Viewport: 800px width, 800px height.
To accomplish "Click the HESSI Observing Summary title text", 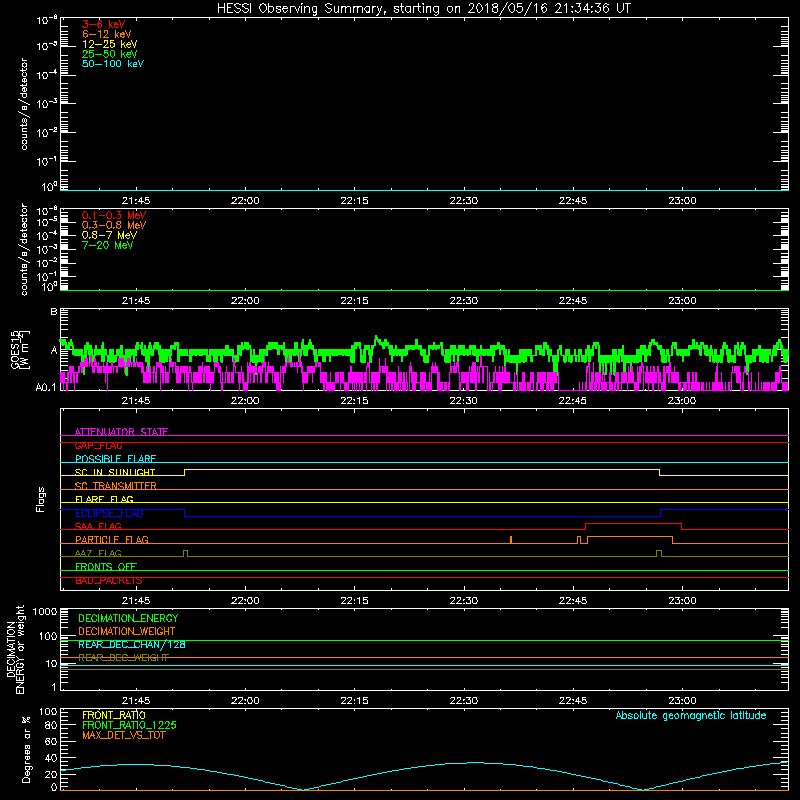I will (424, 9).
